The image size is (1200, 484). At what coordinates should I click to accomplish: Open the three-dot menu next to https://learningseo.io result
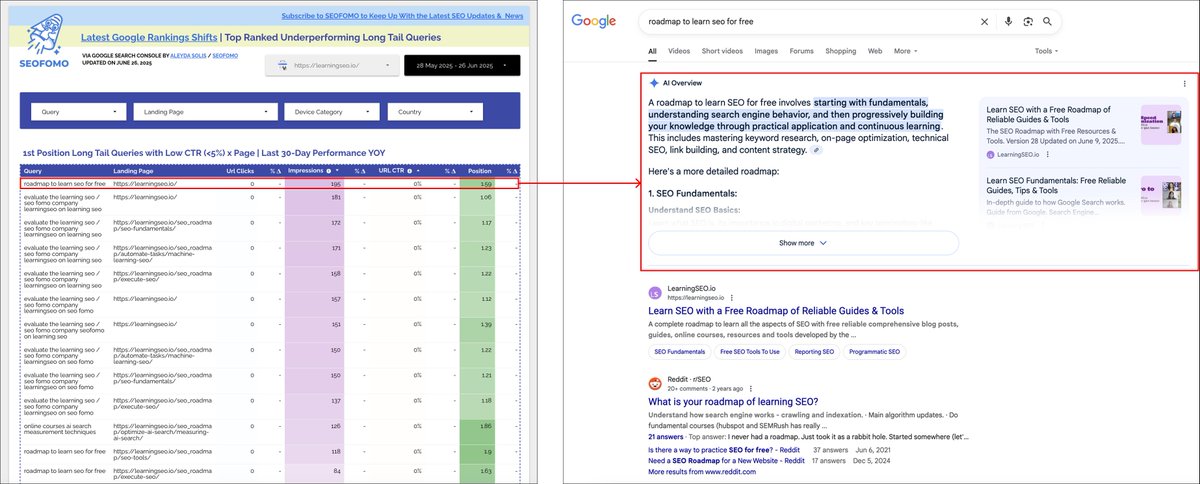click(731, 297)
